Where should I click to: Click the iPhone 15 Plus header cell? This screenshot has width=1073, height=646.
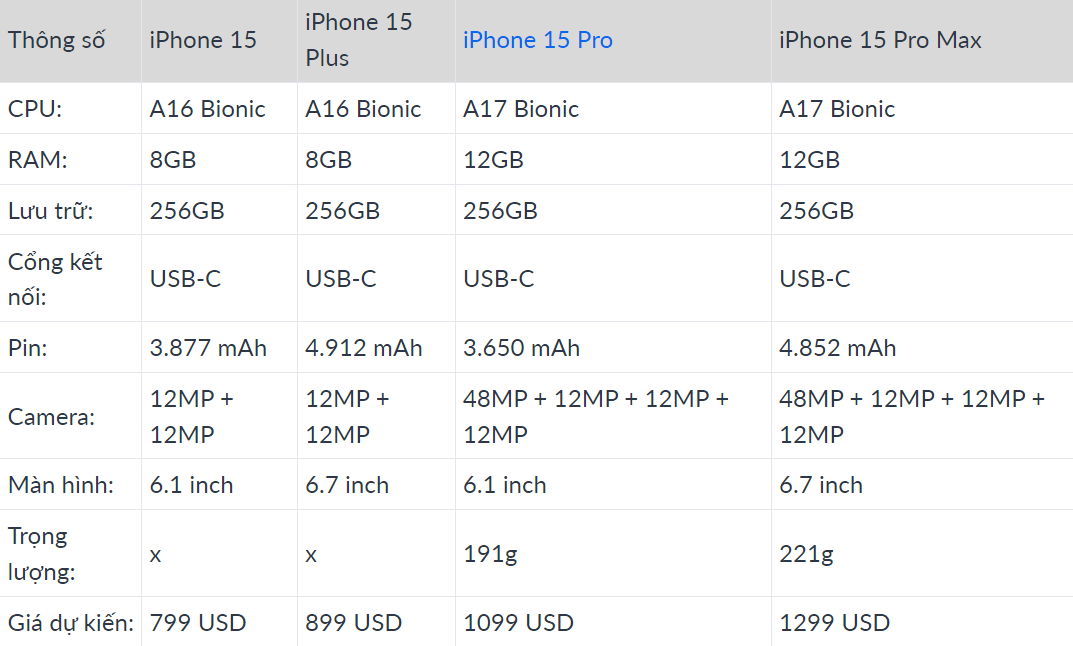coord(358,40)
